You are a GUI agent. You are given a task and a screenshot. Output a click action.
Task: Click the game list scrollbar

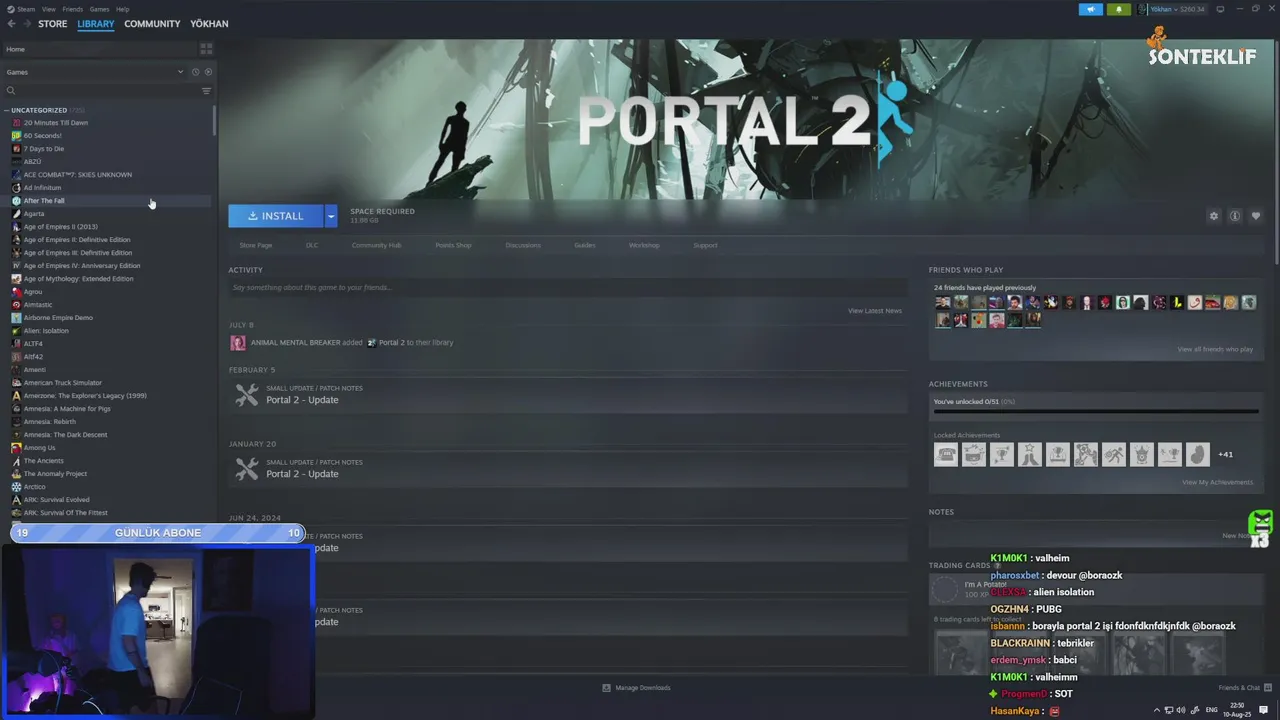[214, 120]
